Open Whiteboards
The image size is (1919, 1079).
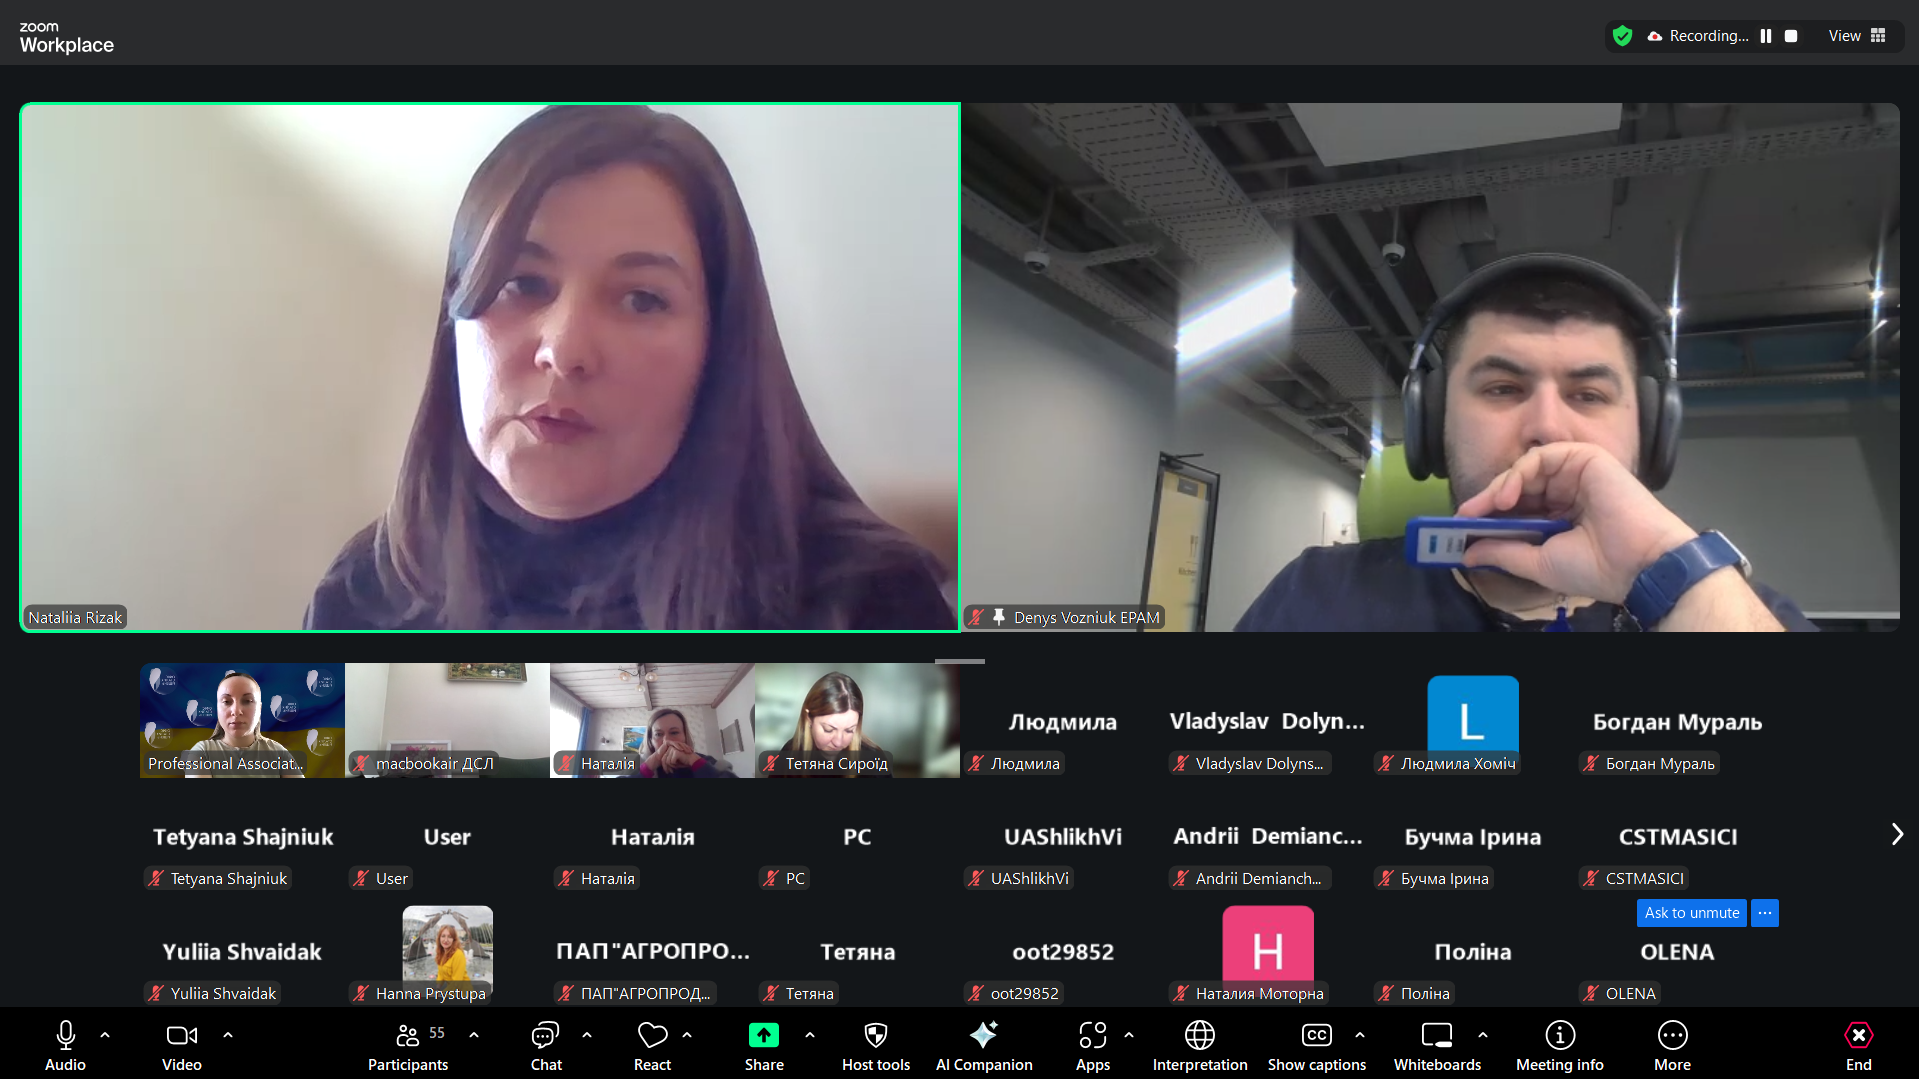[1437, 1045]
